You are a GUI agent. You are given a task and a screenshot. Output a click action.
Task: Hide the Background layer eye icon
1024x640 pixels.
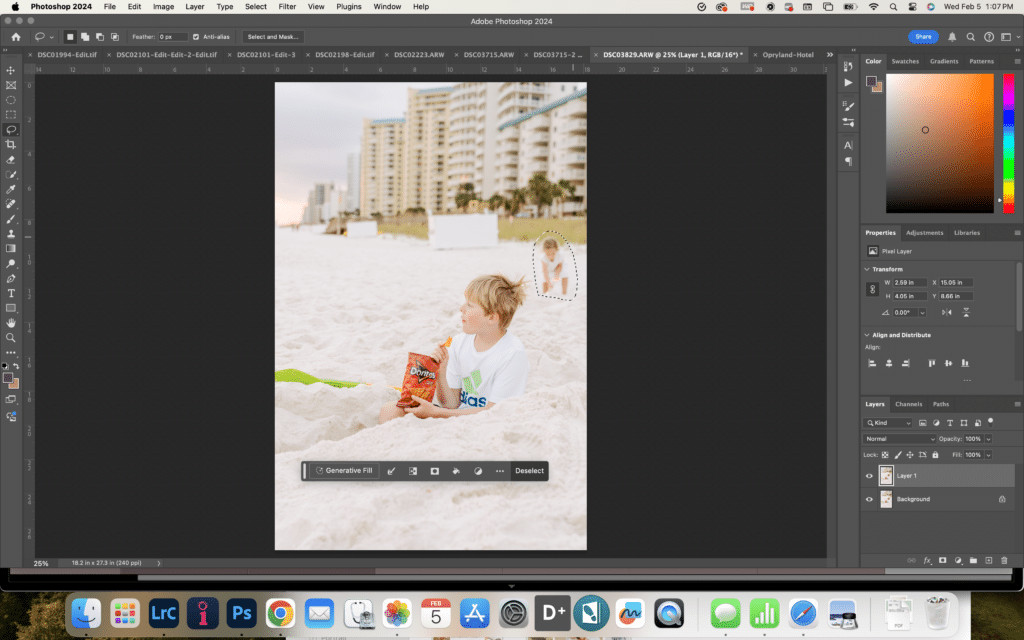(869, 500)
